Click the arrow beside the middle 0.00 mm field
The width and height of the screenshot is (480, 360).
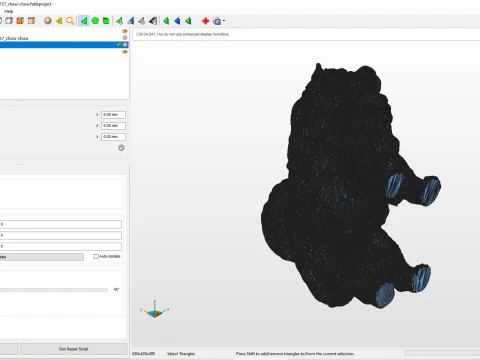[97, 126]
